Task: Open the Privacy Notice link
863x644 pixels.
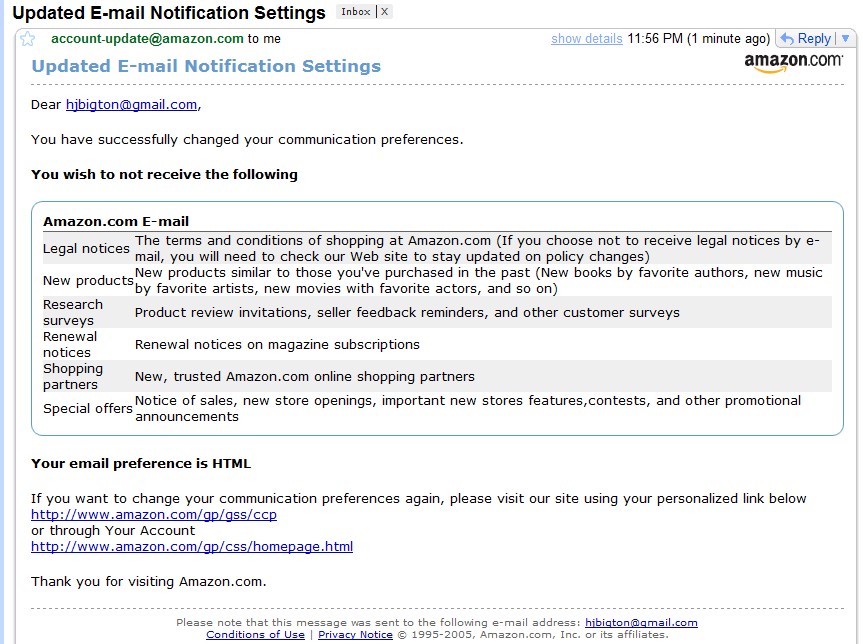Action: pos(356,635)
